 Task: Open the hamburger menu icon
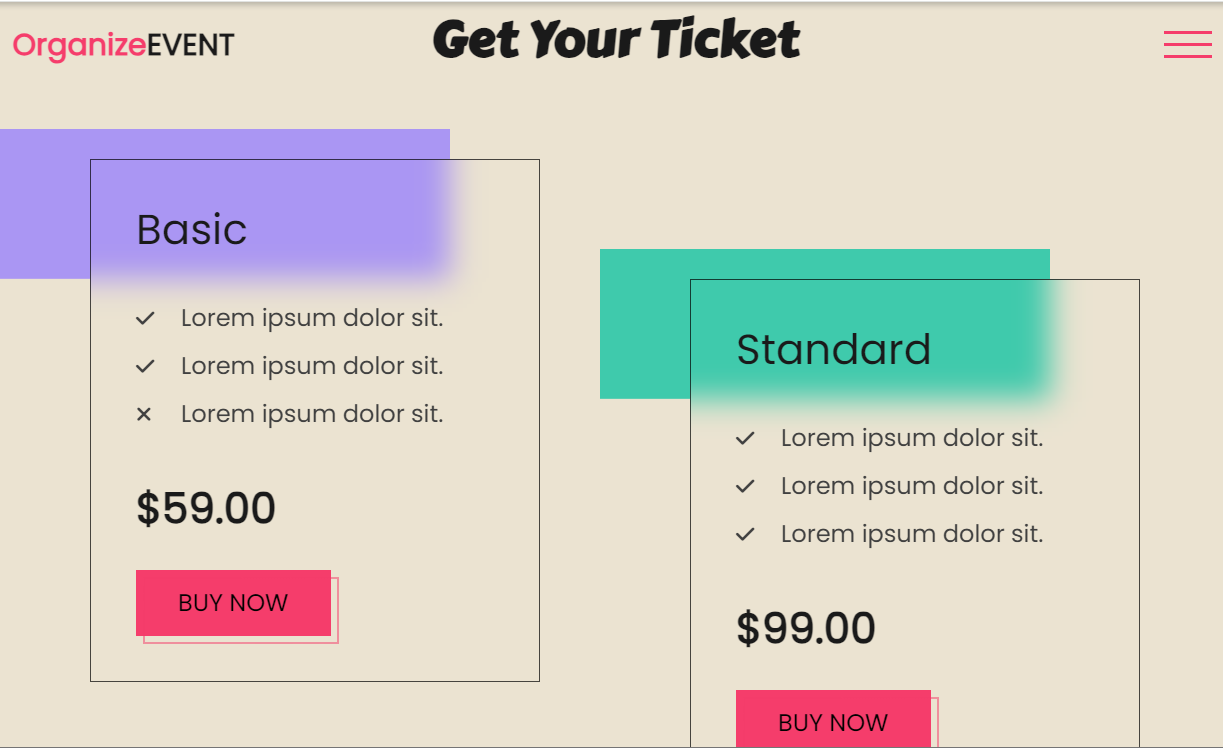pyautogui.click(x=1187, y=45)
